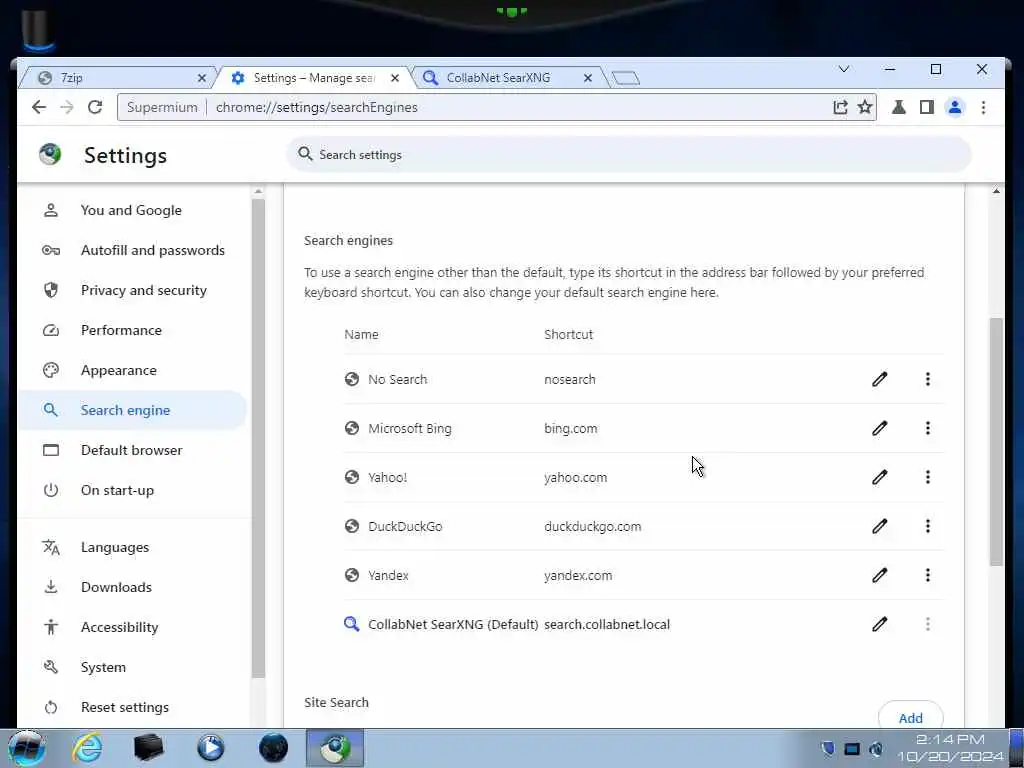Open a new tab
Image resolution: width=1024 pixels, height=768 pixels.
pyautogui.click(x=626, y=78)
